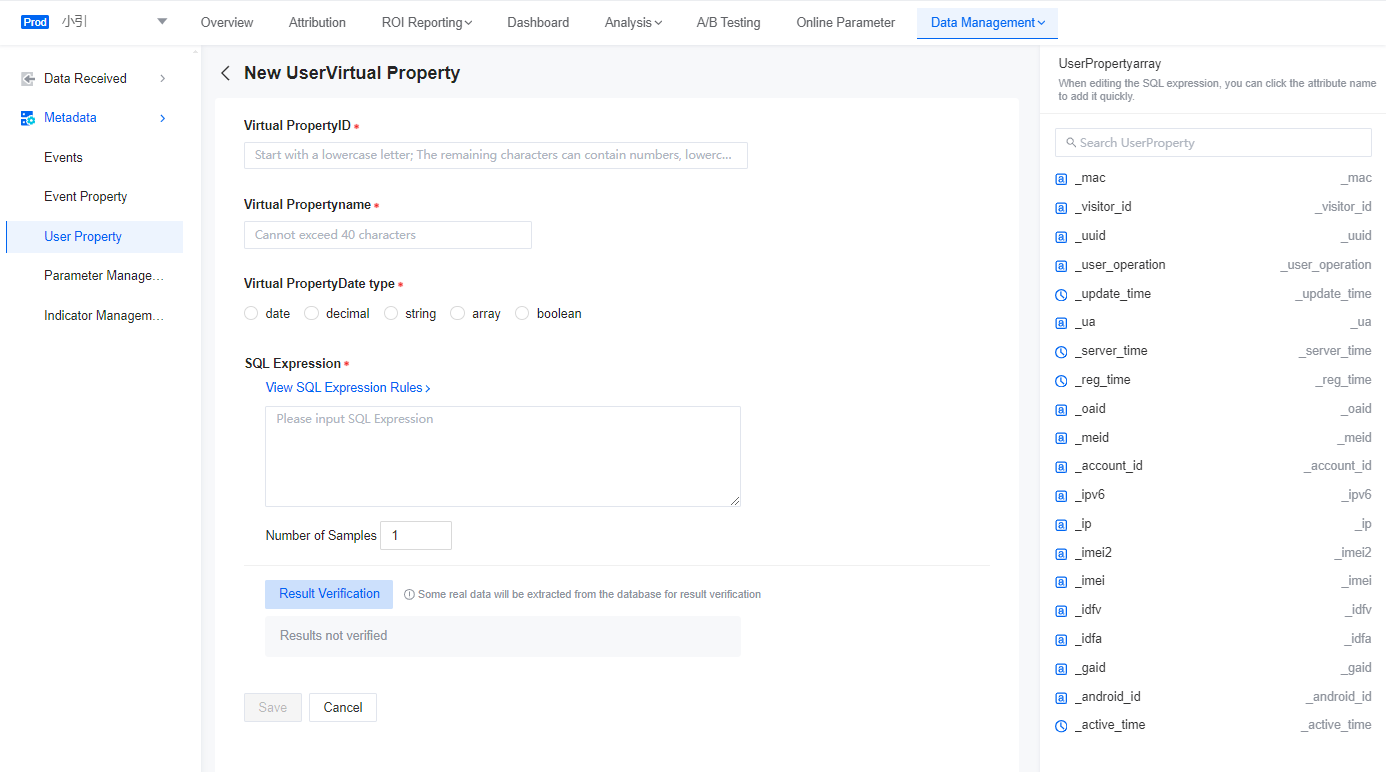
Task: Select the string data type option
Action: click(x=391, y=313)
